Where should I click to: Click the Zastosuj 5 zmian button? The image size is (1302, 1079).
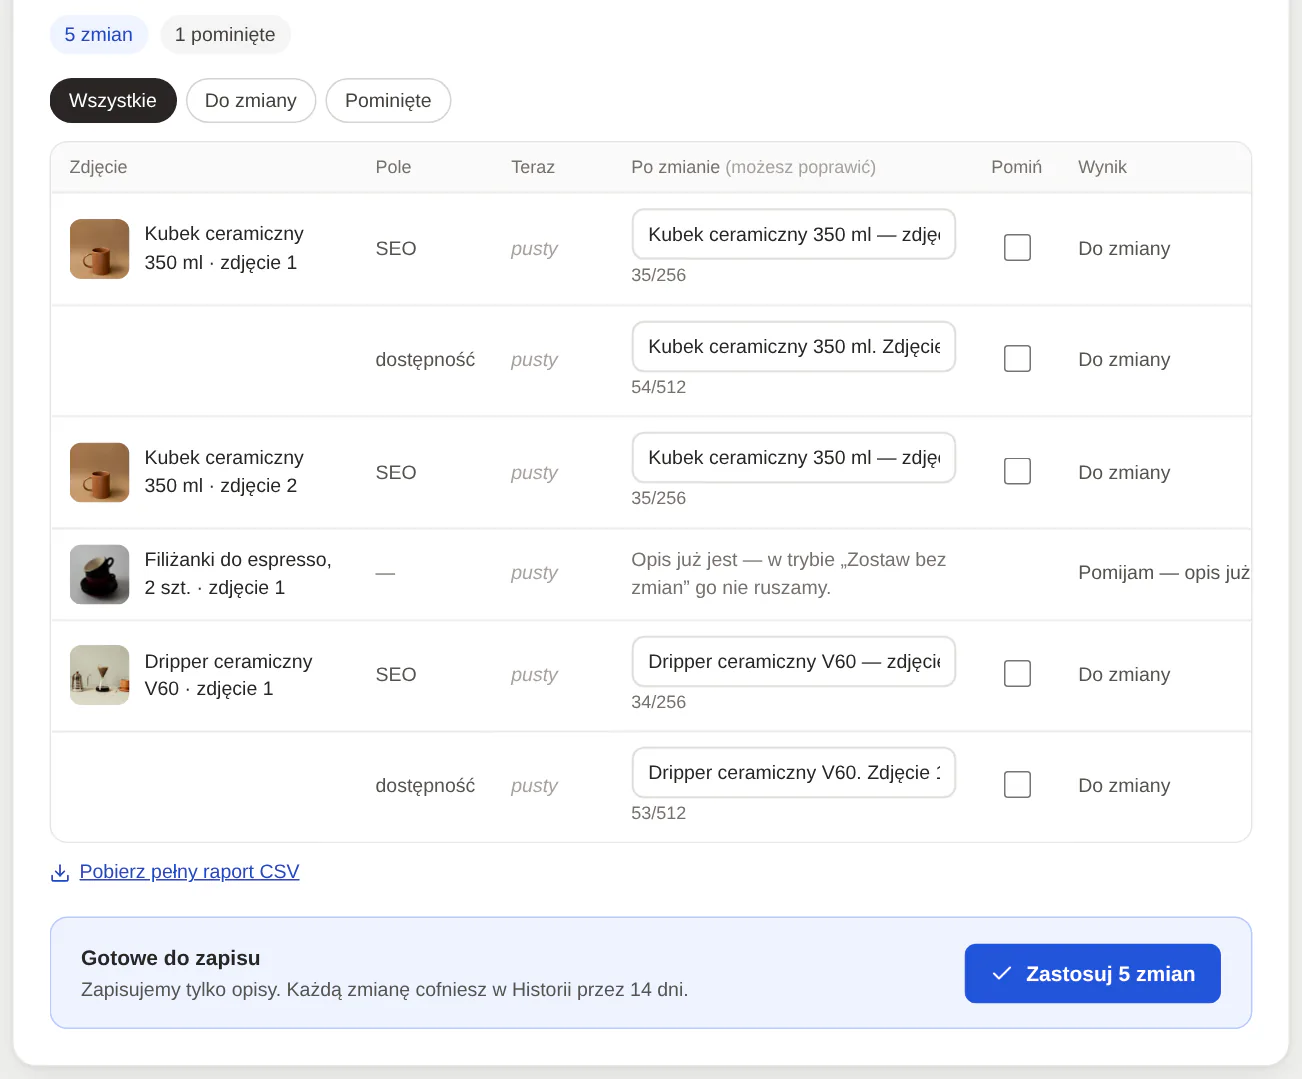point(1092,973)
